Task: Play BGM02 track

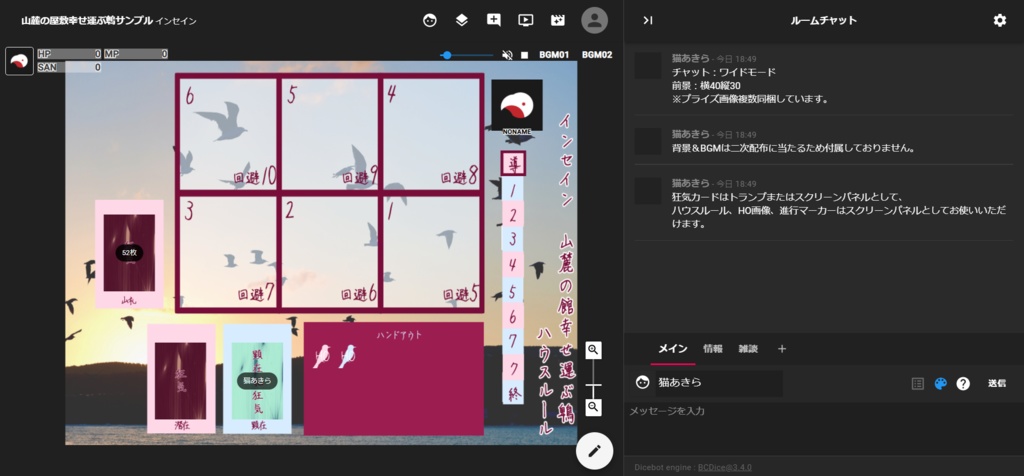Action: pos(597,55)
